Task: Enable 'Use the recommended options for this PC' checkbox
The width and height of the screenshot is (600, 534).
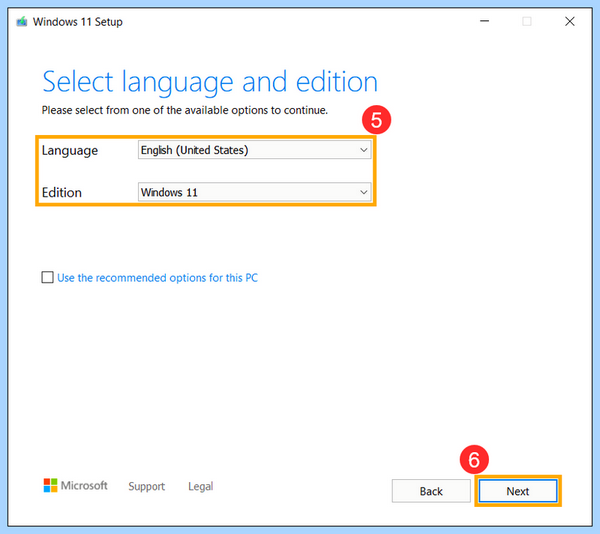Action: tap(47, 277)
